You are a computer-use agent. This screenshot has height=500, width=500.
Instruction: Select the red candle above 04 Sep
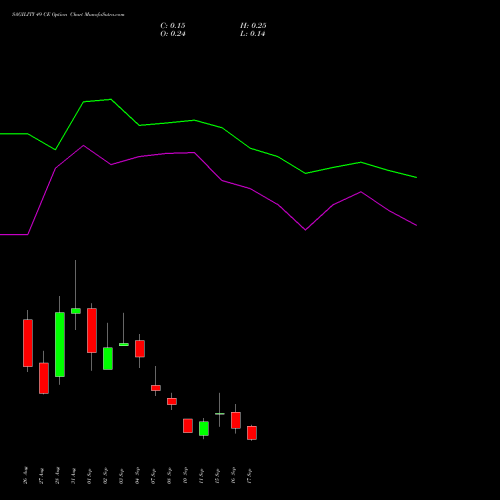click(140, 349)
